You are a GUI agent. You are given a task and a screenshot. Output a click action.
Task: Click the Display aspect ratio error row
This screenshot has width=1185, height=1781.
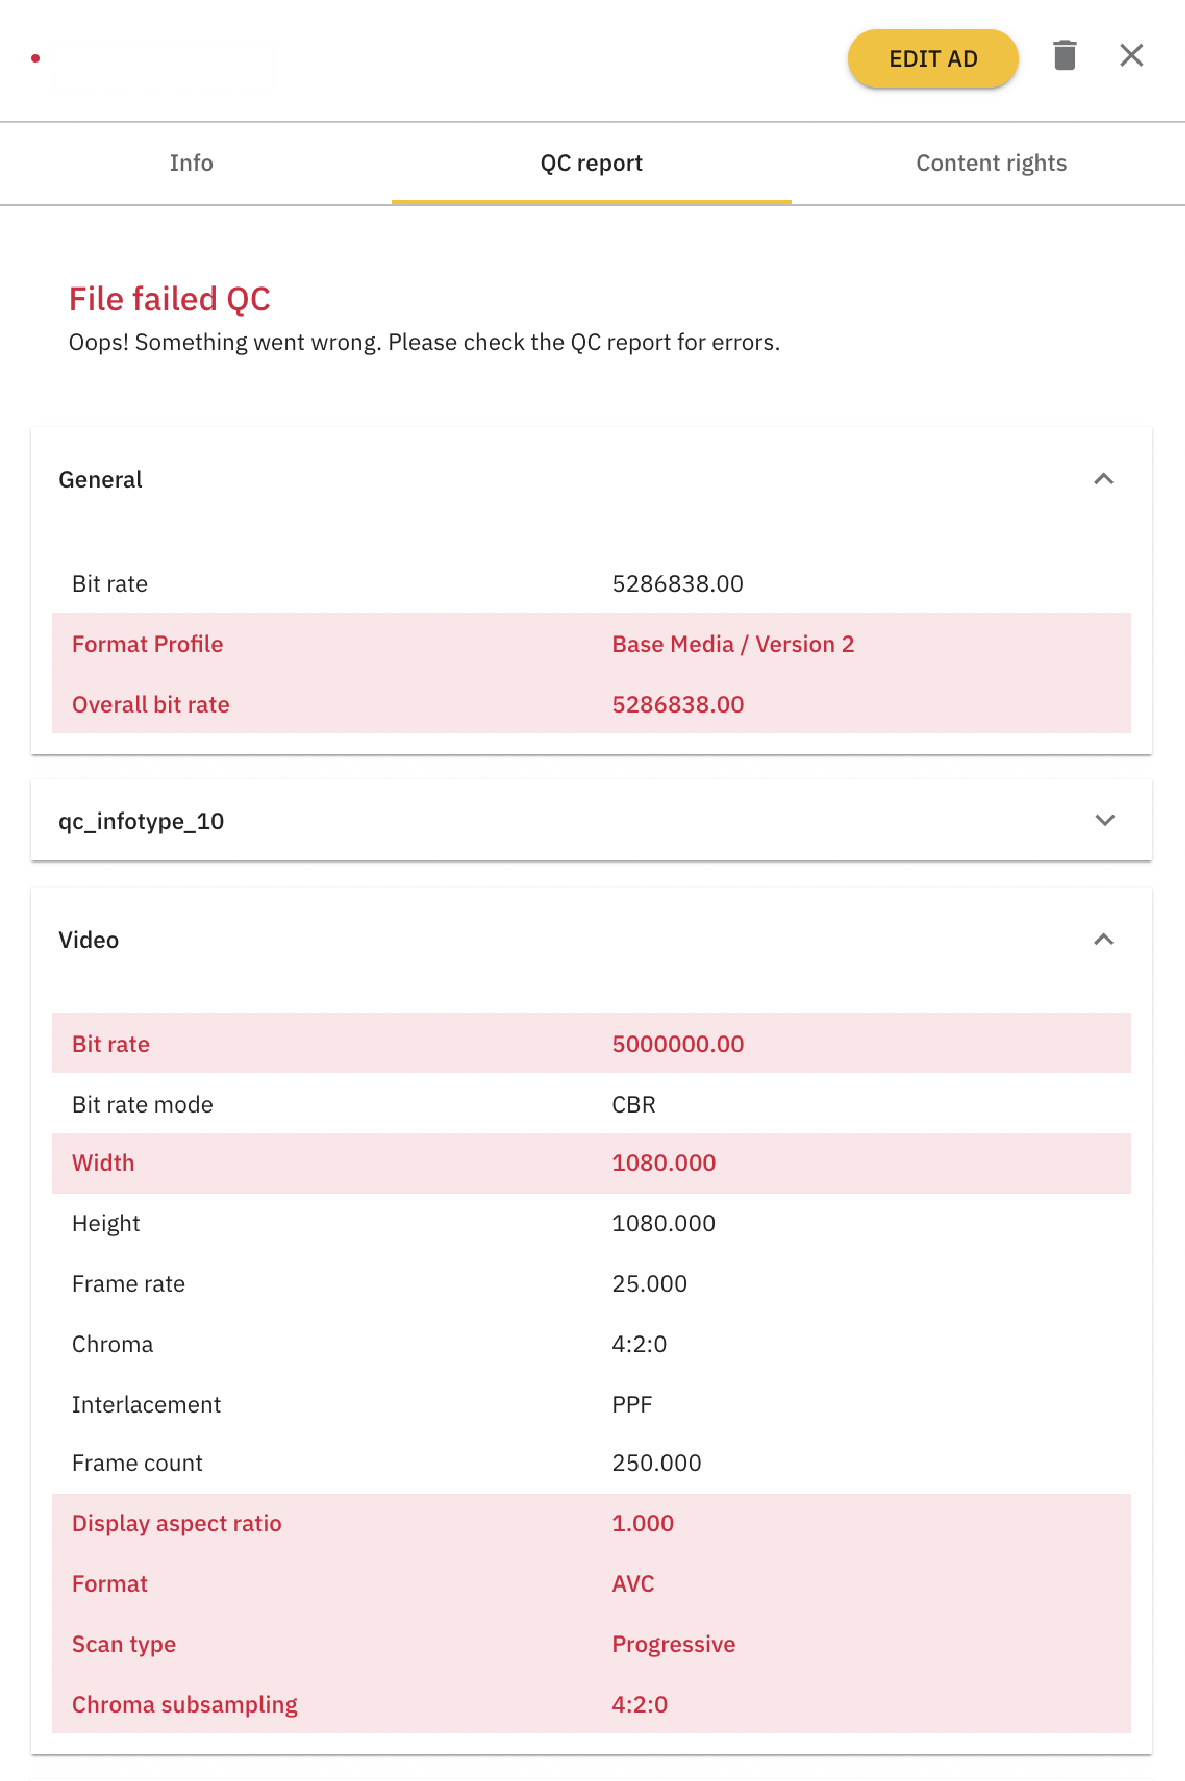[591, 1523]
